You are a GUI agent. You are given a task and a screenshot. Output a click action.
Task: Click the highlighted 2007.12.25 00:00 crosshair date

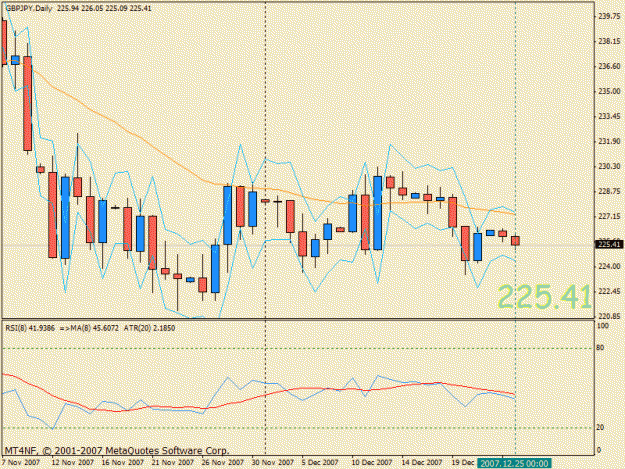tap(514, 463)
